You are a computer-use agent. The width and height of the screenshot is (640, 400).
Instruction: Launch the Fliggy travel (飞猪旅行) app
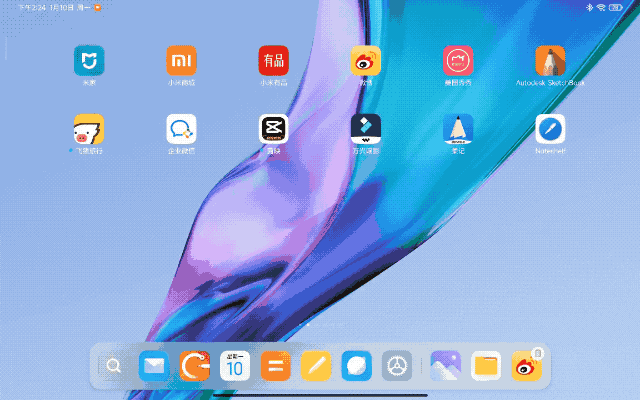[x=89, y=129]
